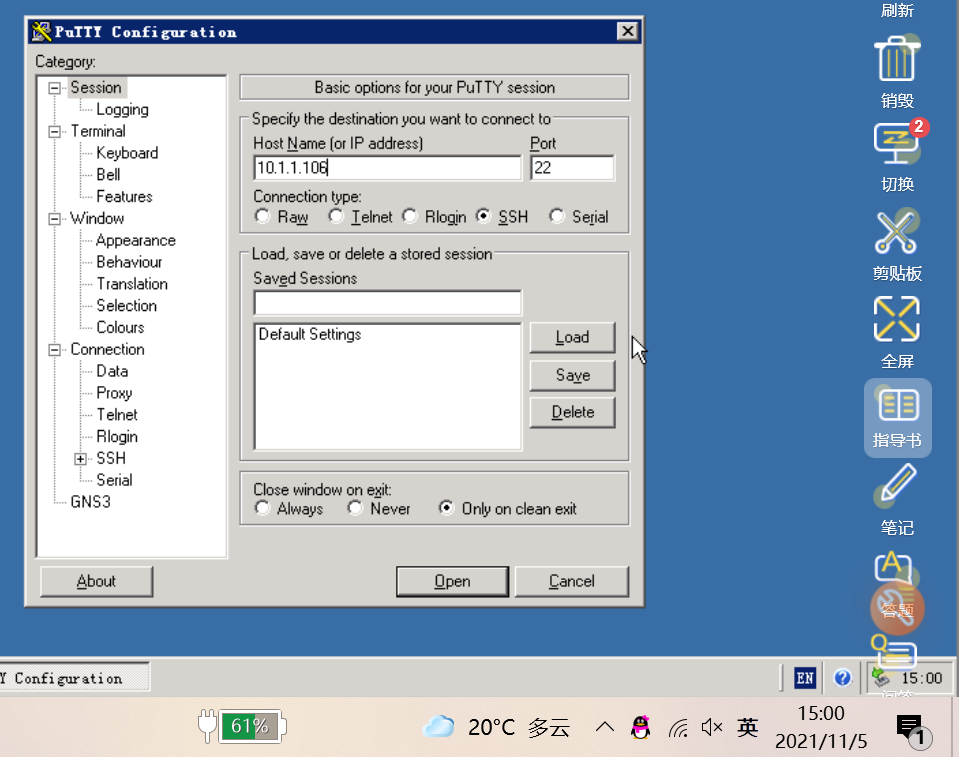The height and width of the screenshot is (757, 959).
Task: Open the Selection category
Action: click(x=127, y=305)
